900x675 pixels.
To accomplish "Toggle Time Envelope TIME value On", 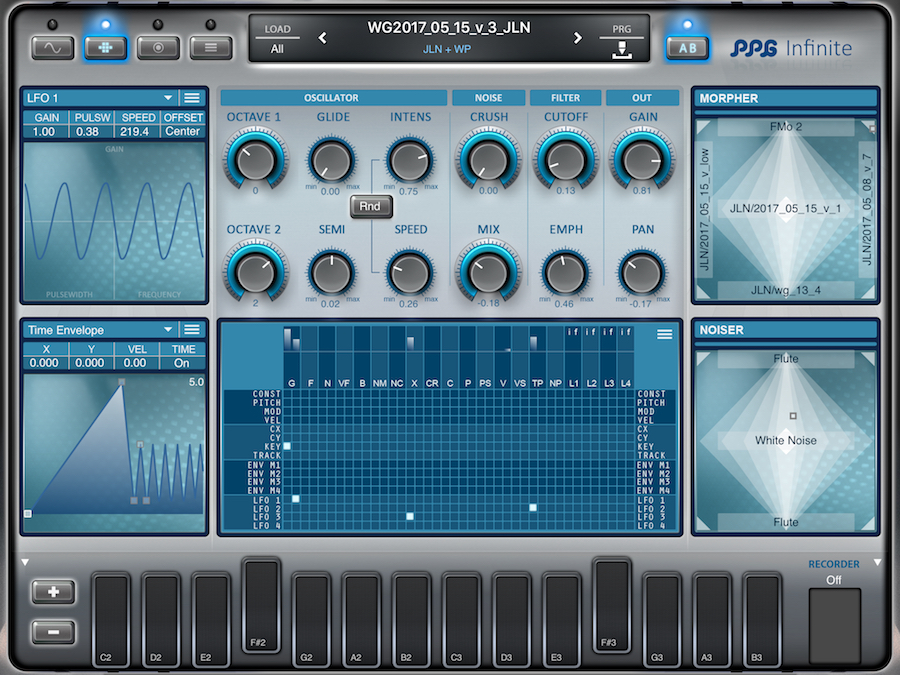I will click(182, 364).
